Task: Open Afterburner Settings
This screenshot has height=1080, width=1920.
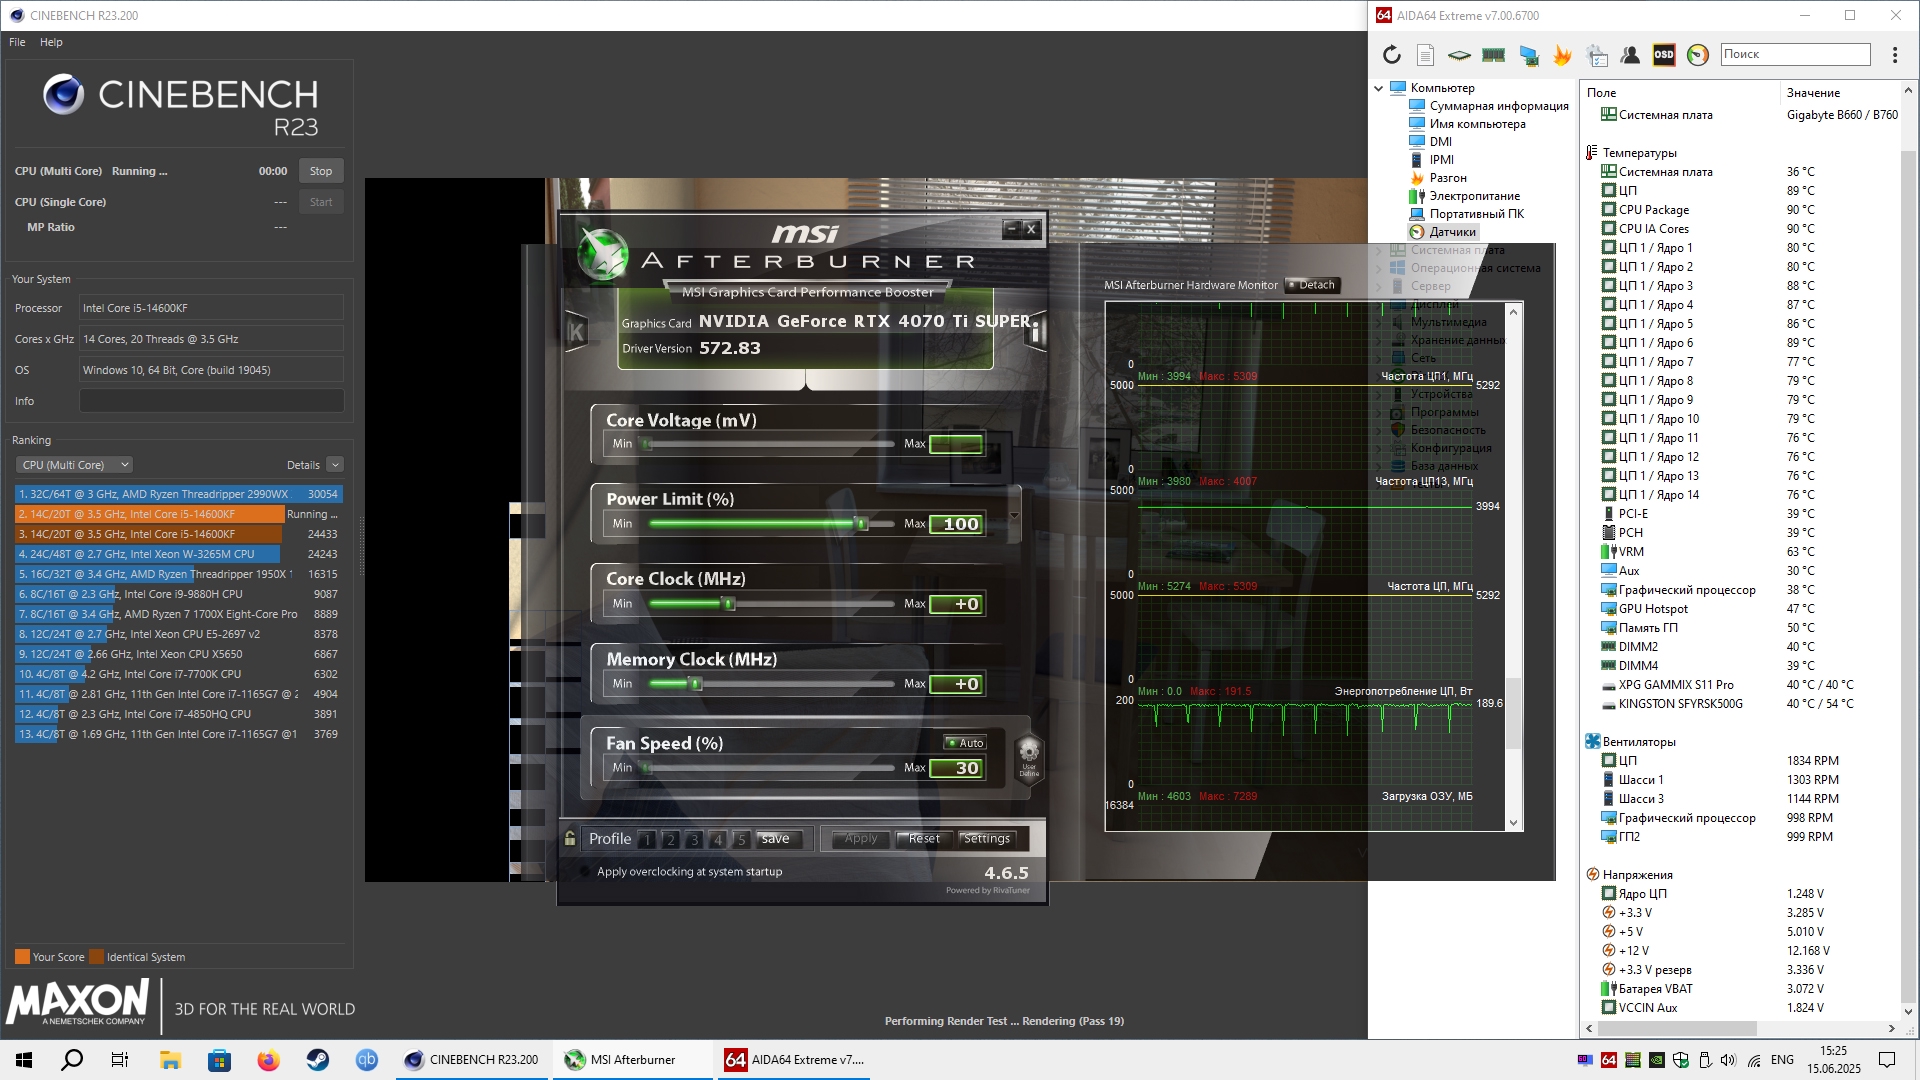Action: (987, 839)
